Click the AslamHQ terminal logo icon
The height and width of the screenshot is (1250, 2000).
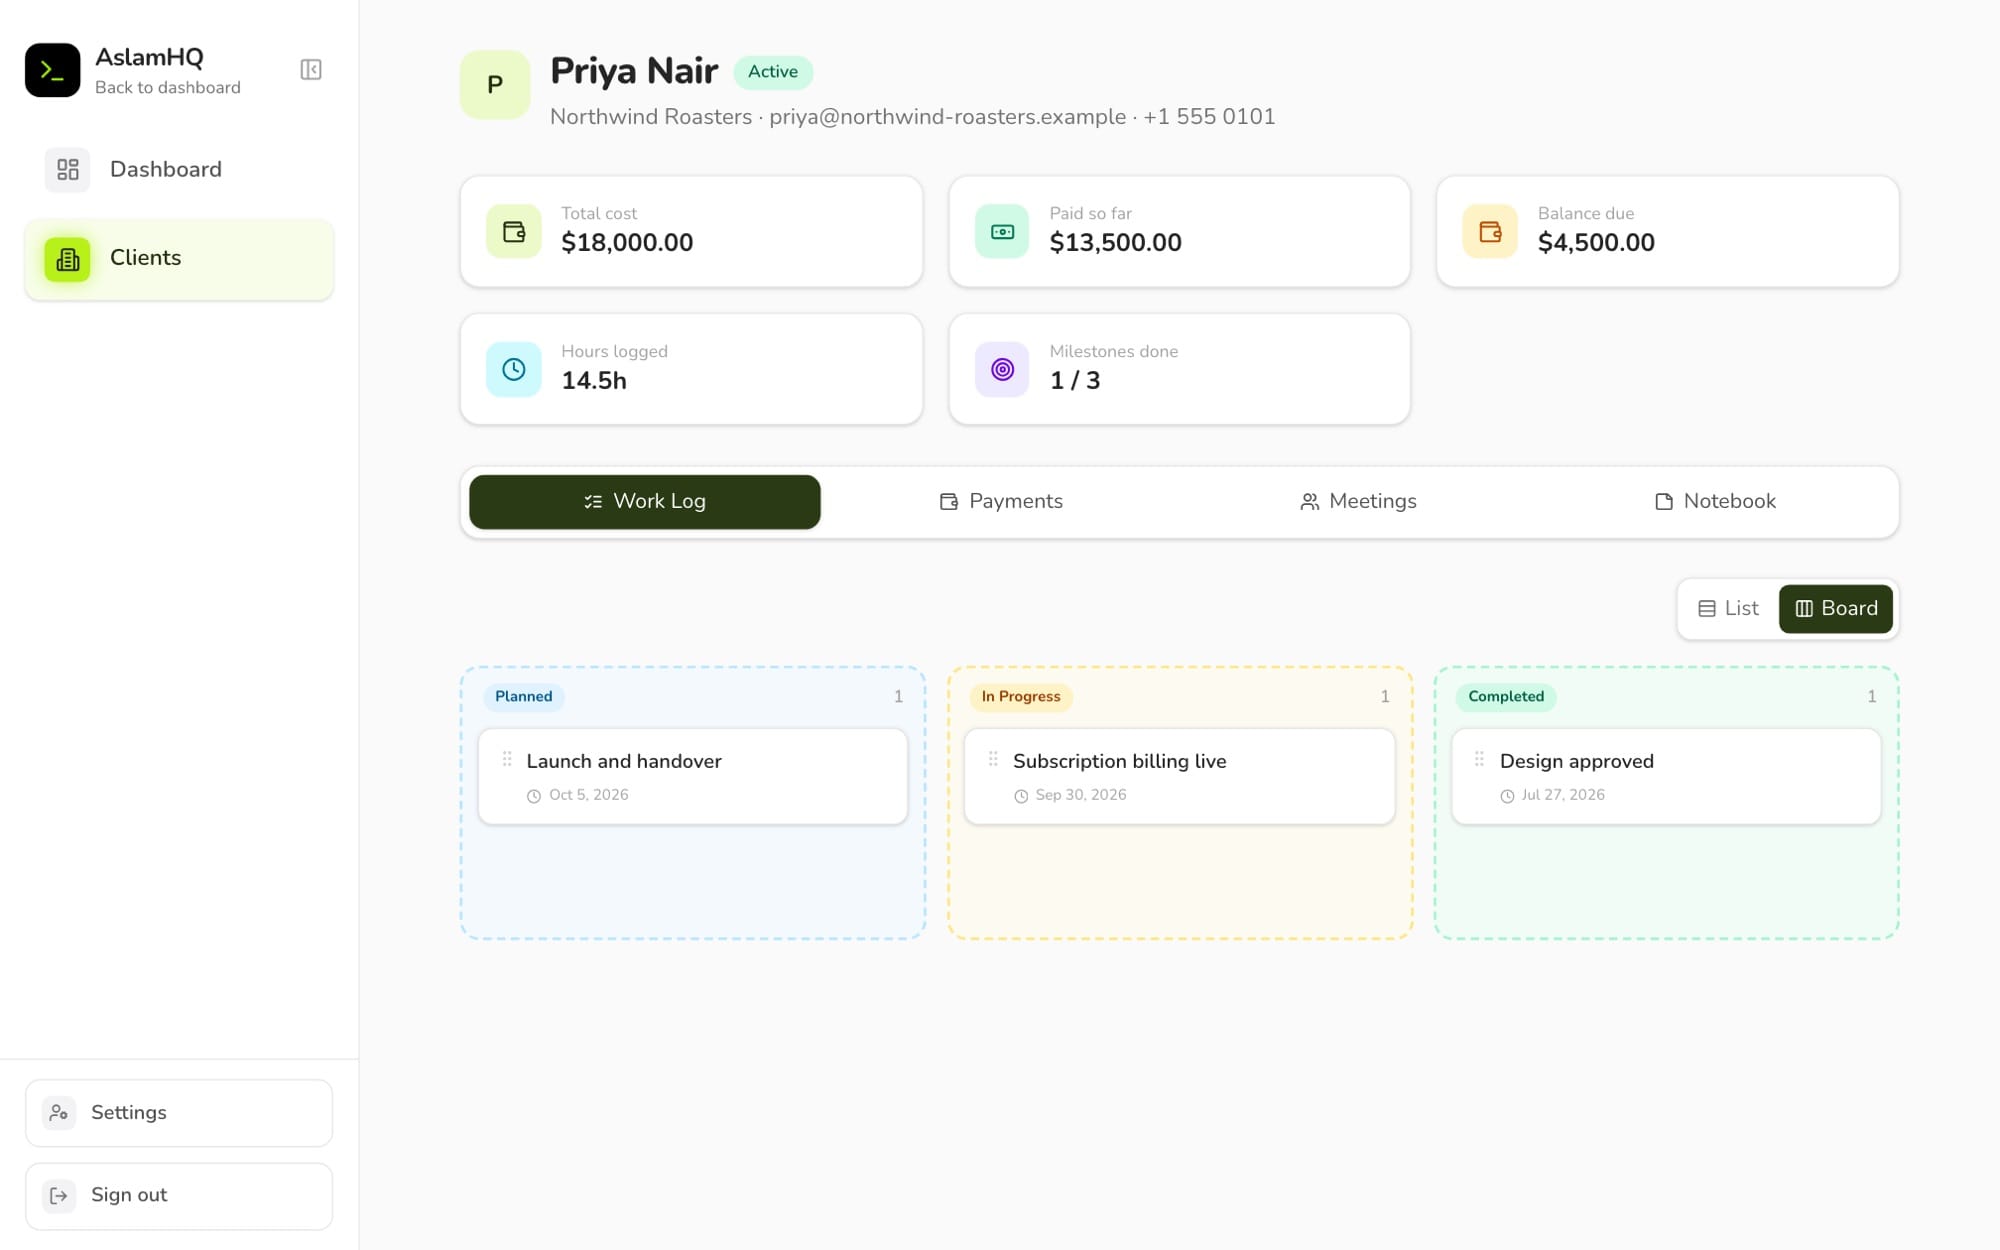[x=53, y=70]
